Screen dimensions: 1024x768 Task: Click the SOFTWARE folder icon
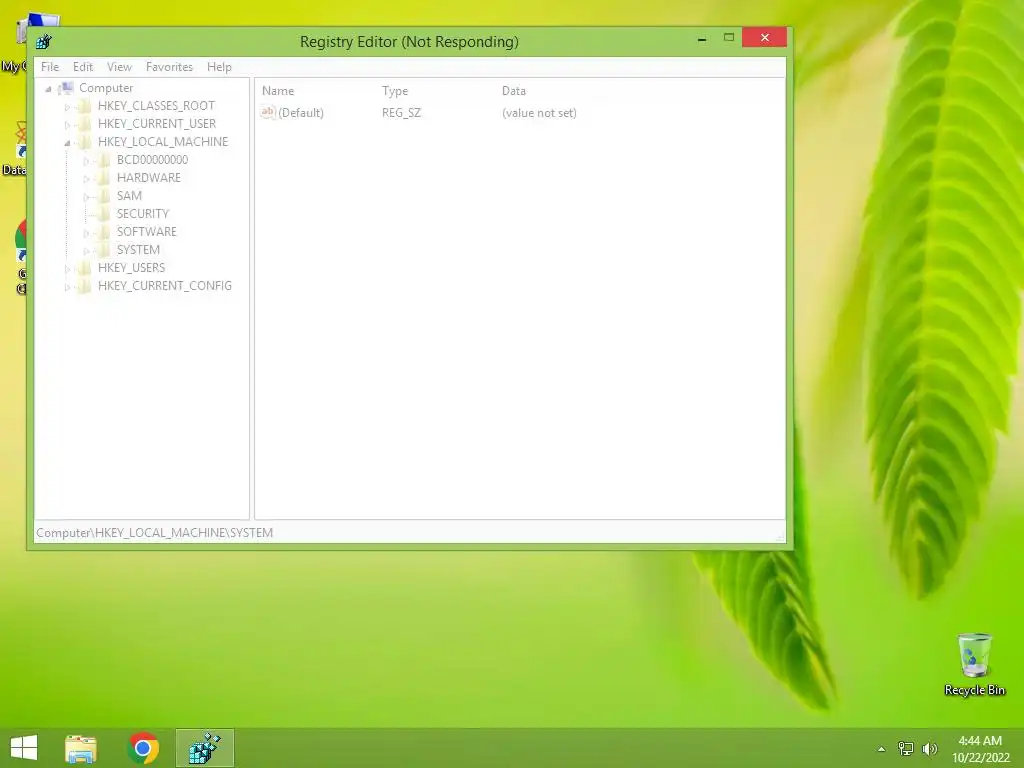[x=103, y=232]
